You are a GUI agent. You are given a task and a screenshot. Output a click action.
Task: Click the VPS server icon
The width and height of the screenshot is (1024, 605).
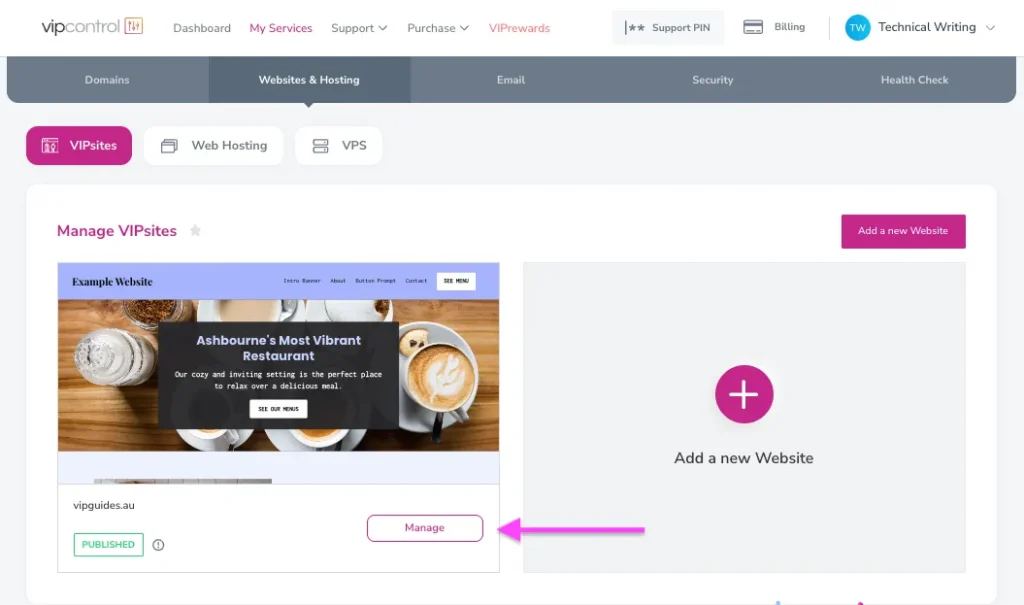318,145
